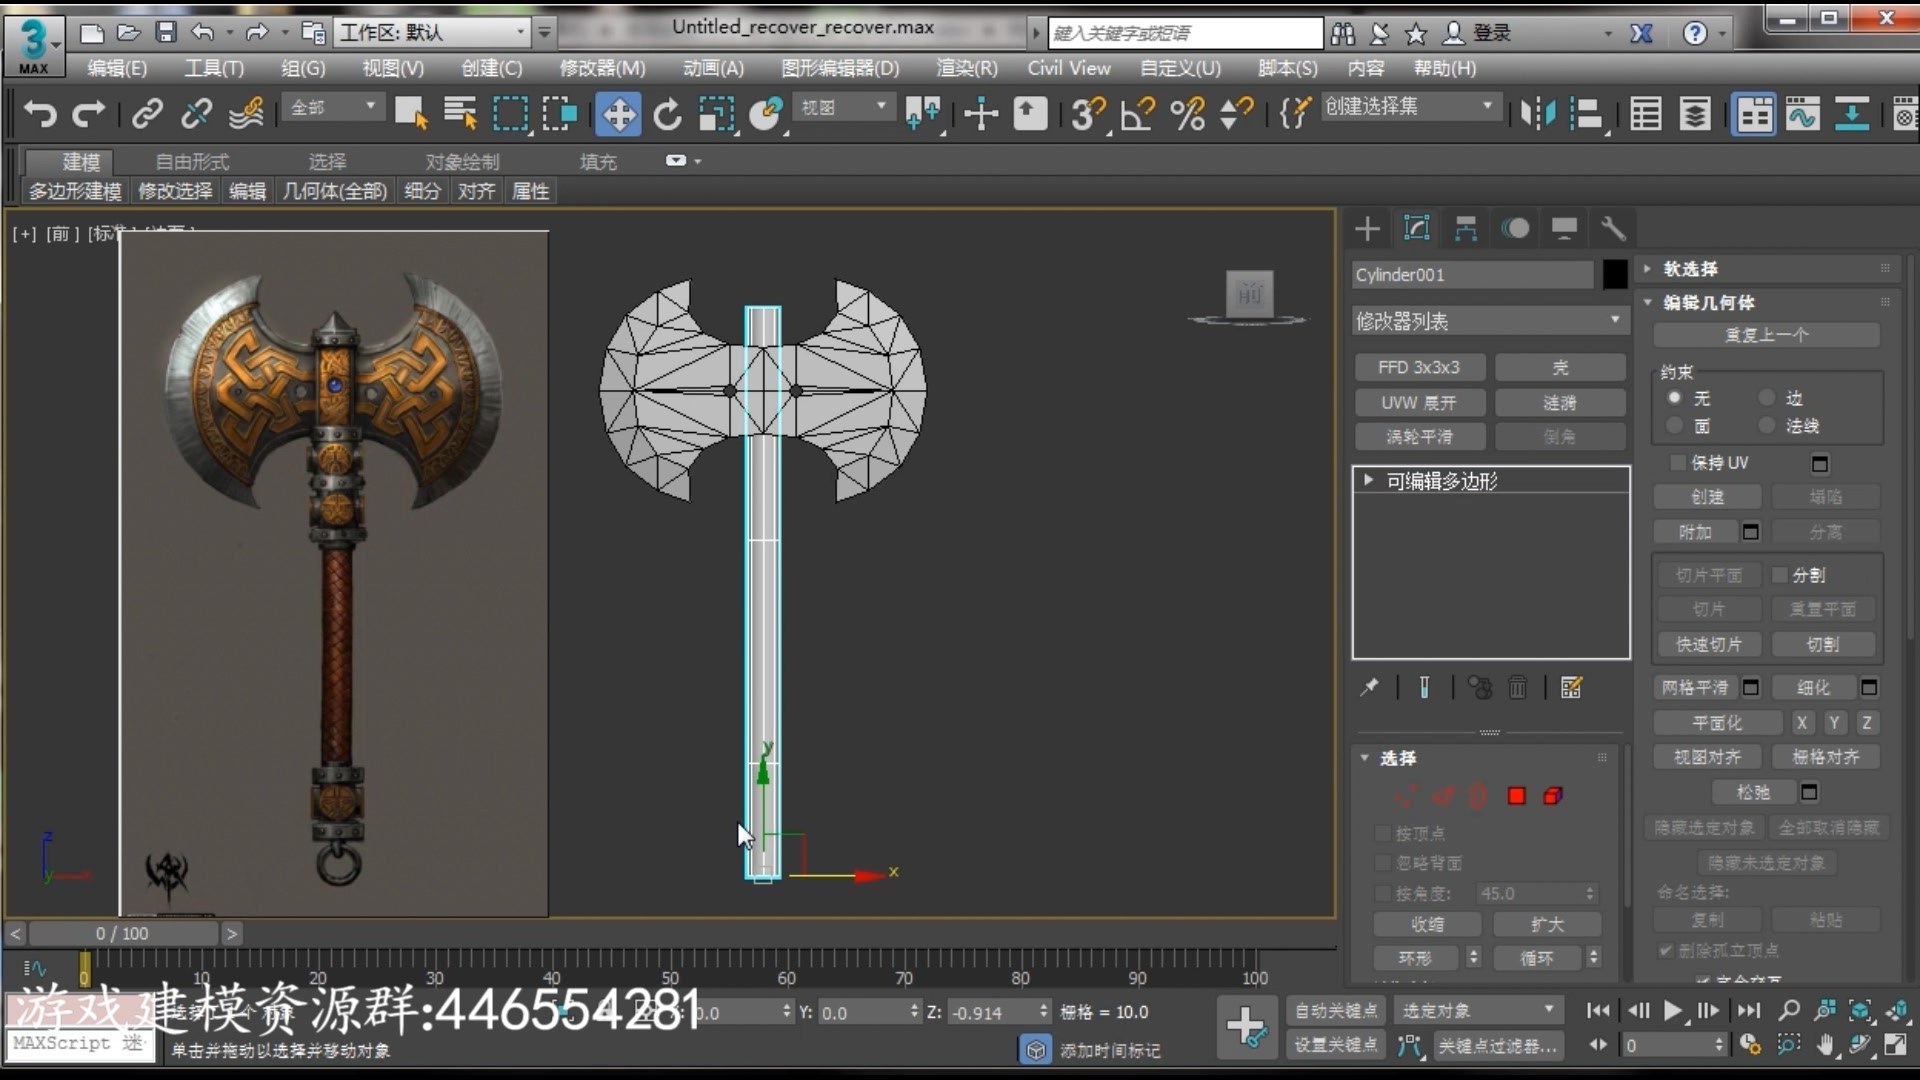Open the Utilities wrench panel tab
Screen dimensions: 1920x1080
[x=1613, y=228]
